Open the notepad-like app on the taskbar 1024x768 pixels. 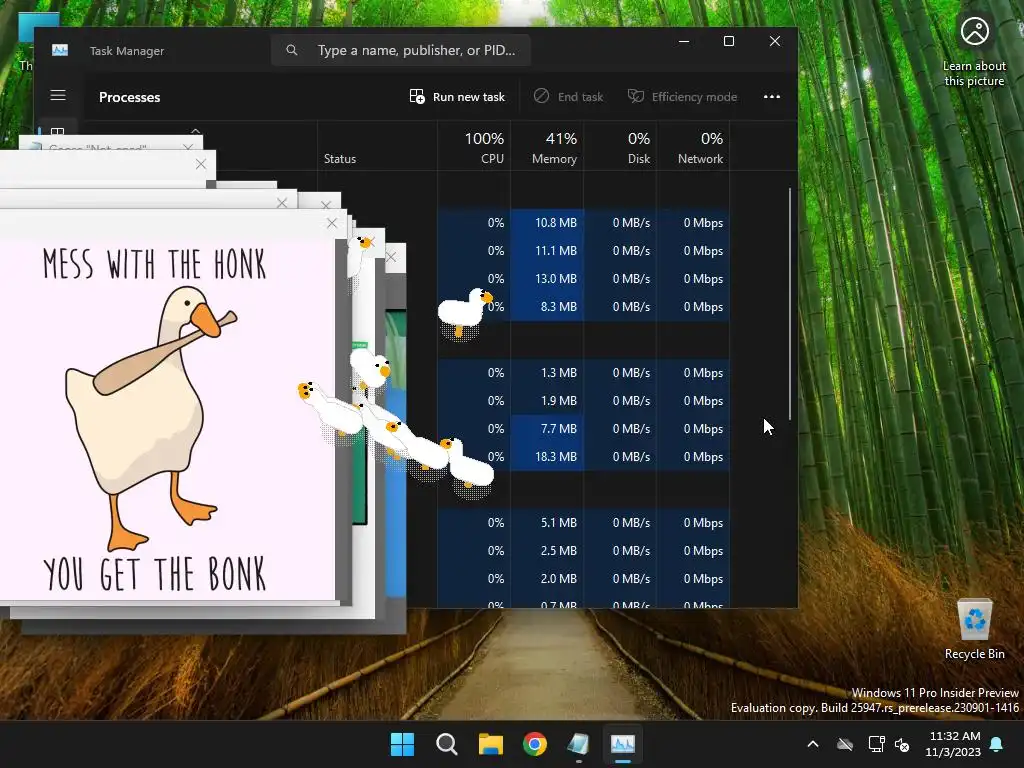click(x=579, y=744)
